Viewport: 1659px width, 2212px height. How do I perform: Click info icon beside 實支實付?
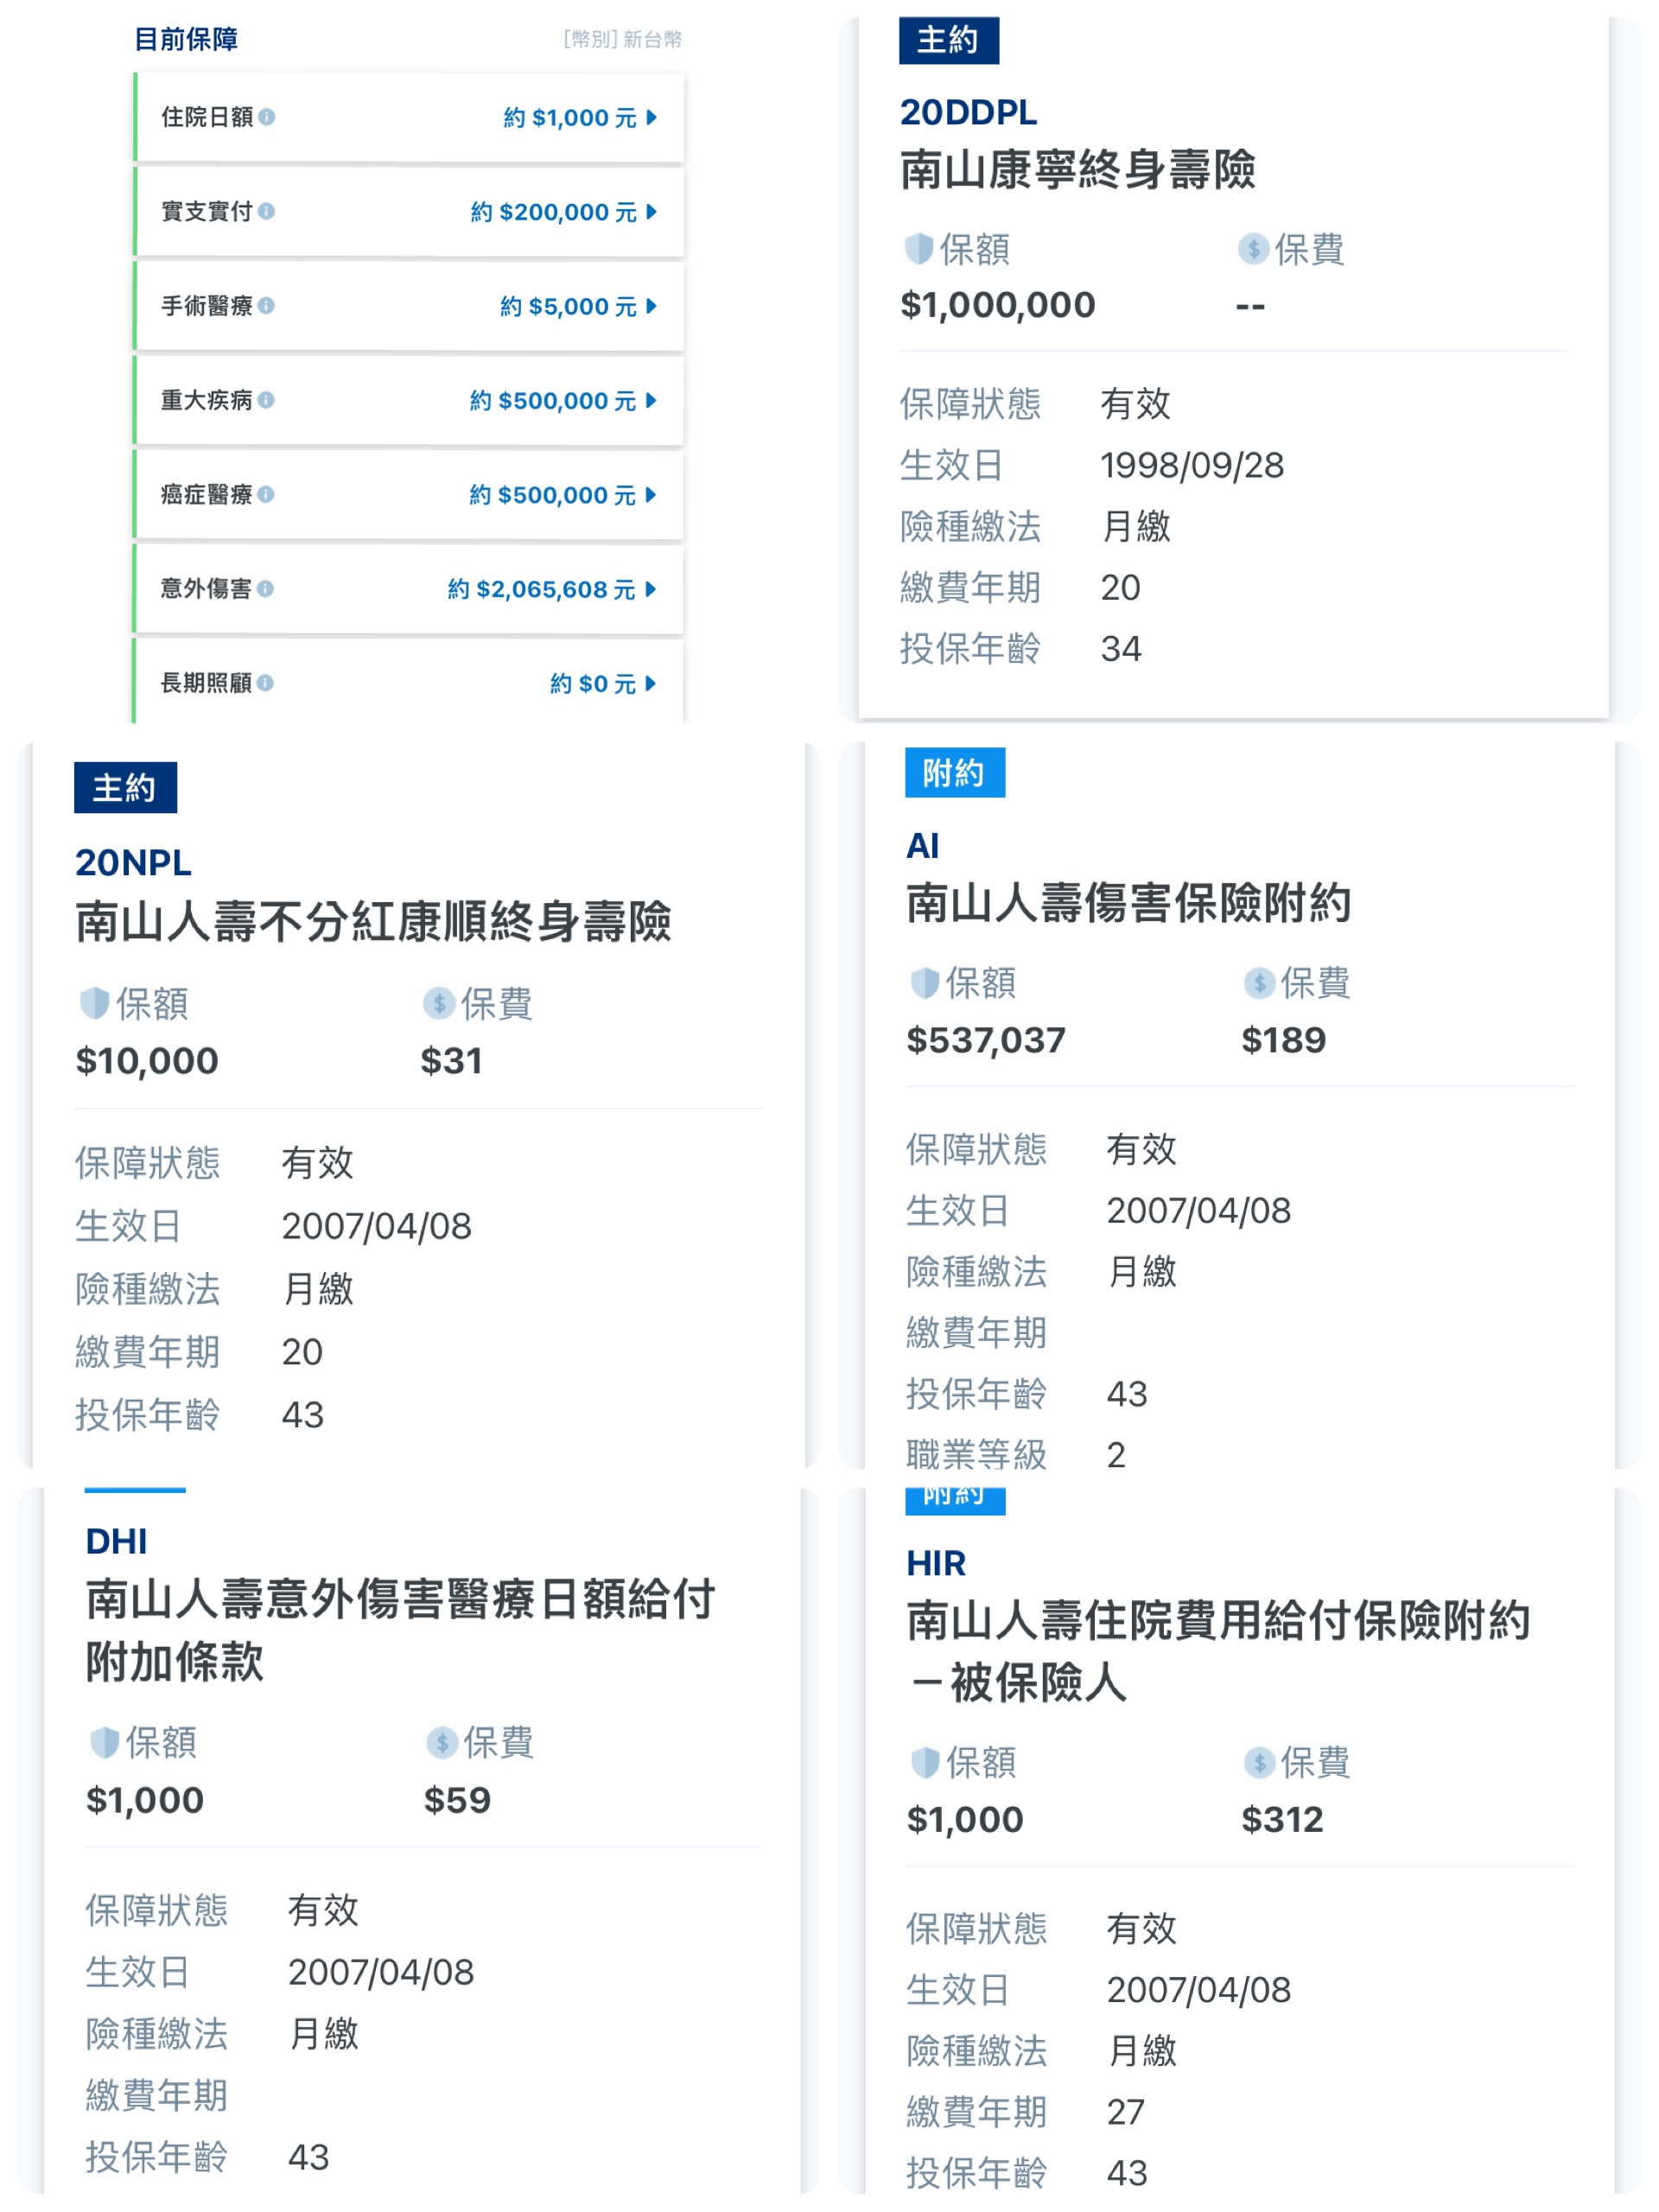click(x=266, y=211)
